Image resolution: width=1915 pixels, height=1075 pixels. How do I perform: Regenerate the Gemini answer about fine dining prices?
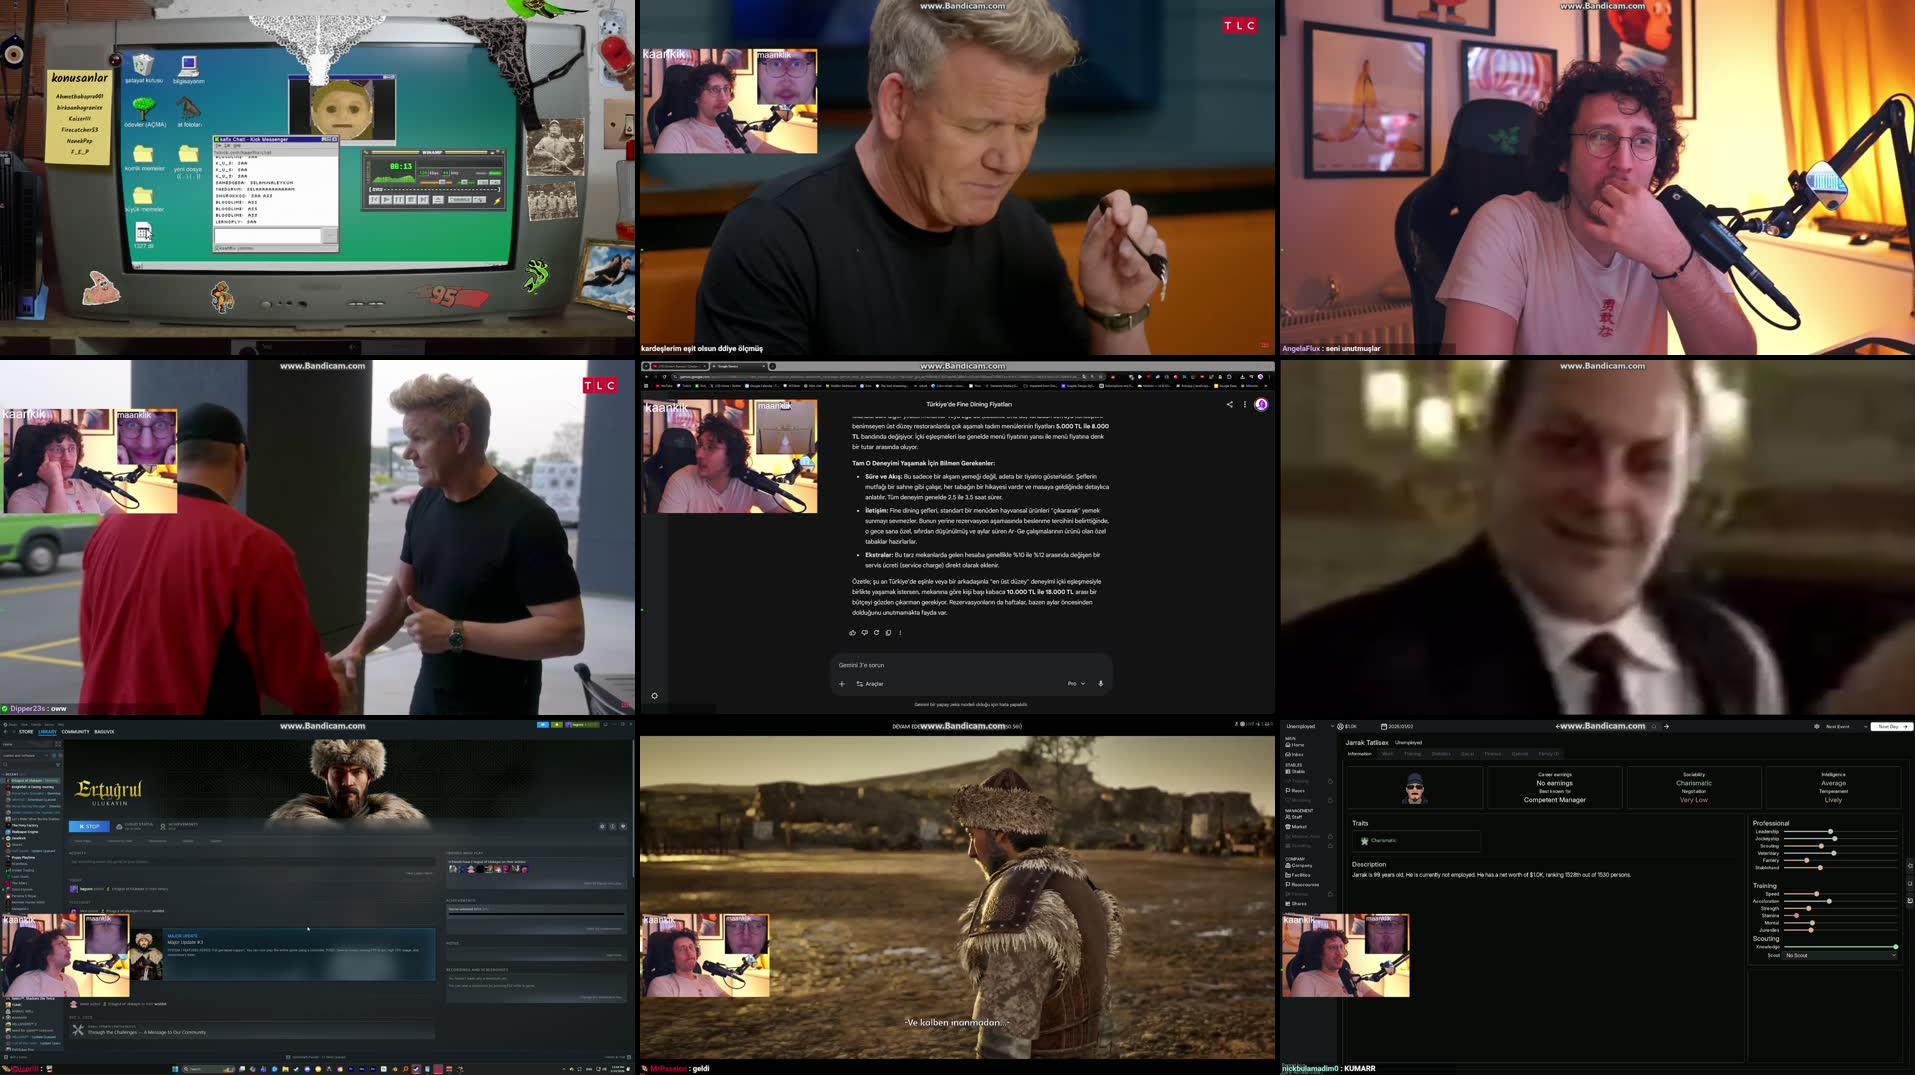pos(876,633)
